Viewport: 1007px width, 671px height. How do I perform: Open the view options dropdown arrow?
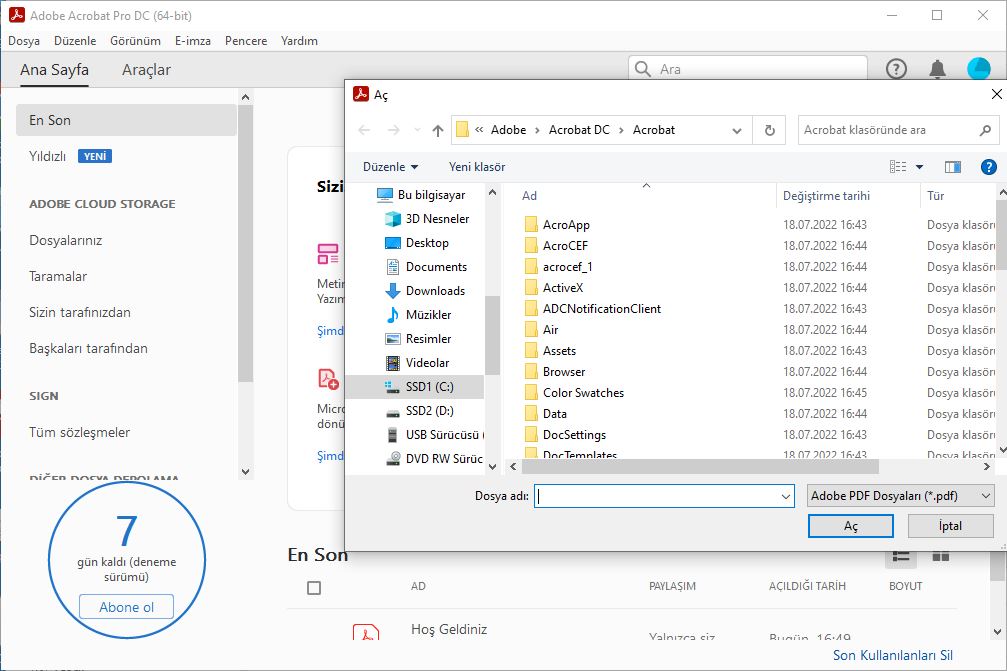pyautogui.click(x=919, y=167)
